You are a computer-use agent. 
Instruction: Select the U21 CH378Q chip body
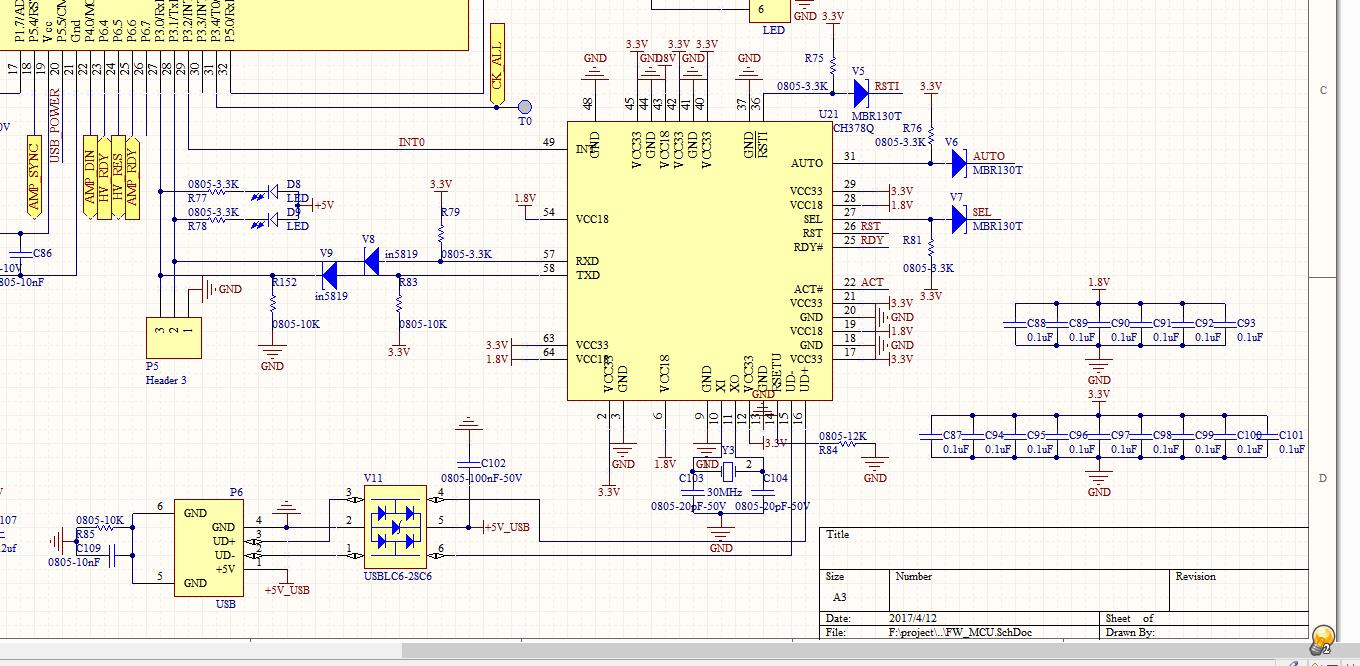pos(700,261)
